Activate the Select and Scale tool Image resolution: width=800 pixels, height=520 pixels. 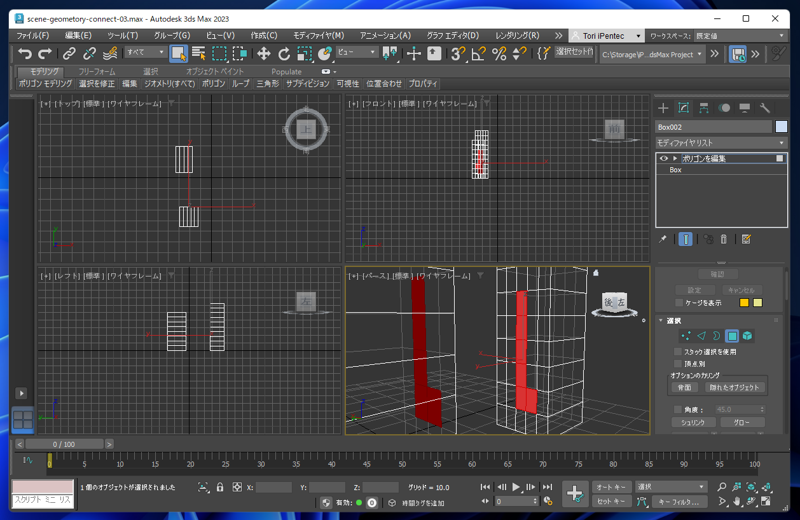coord(304,53)
